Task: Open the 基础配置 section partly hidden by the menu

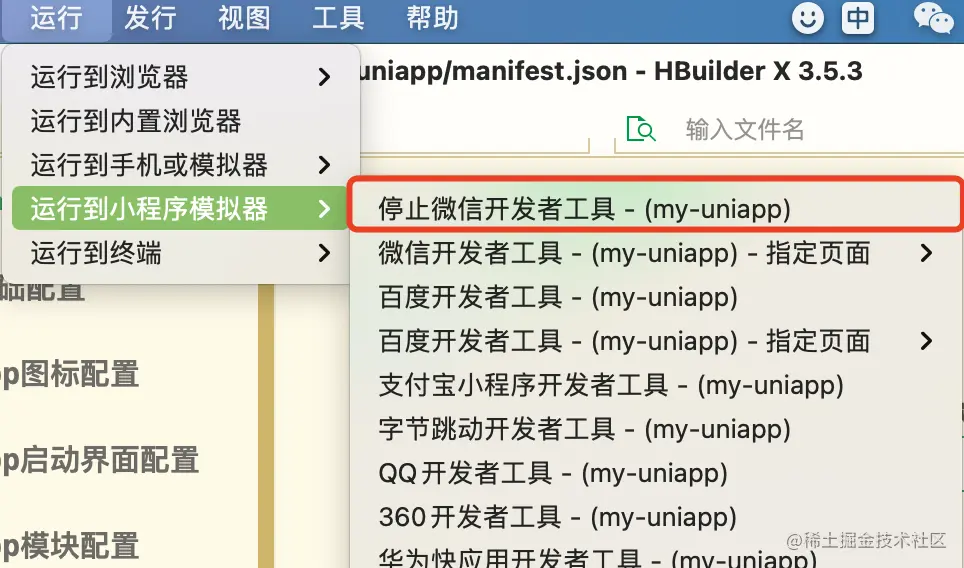Action: pos(42,293)
